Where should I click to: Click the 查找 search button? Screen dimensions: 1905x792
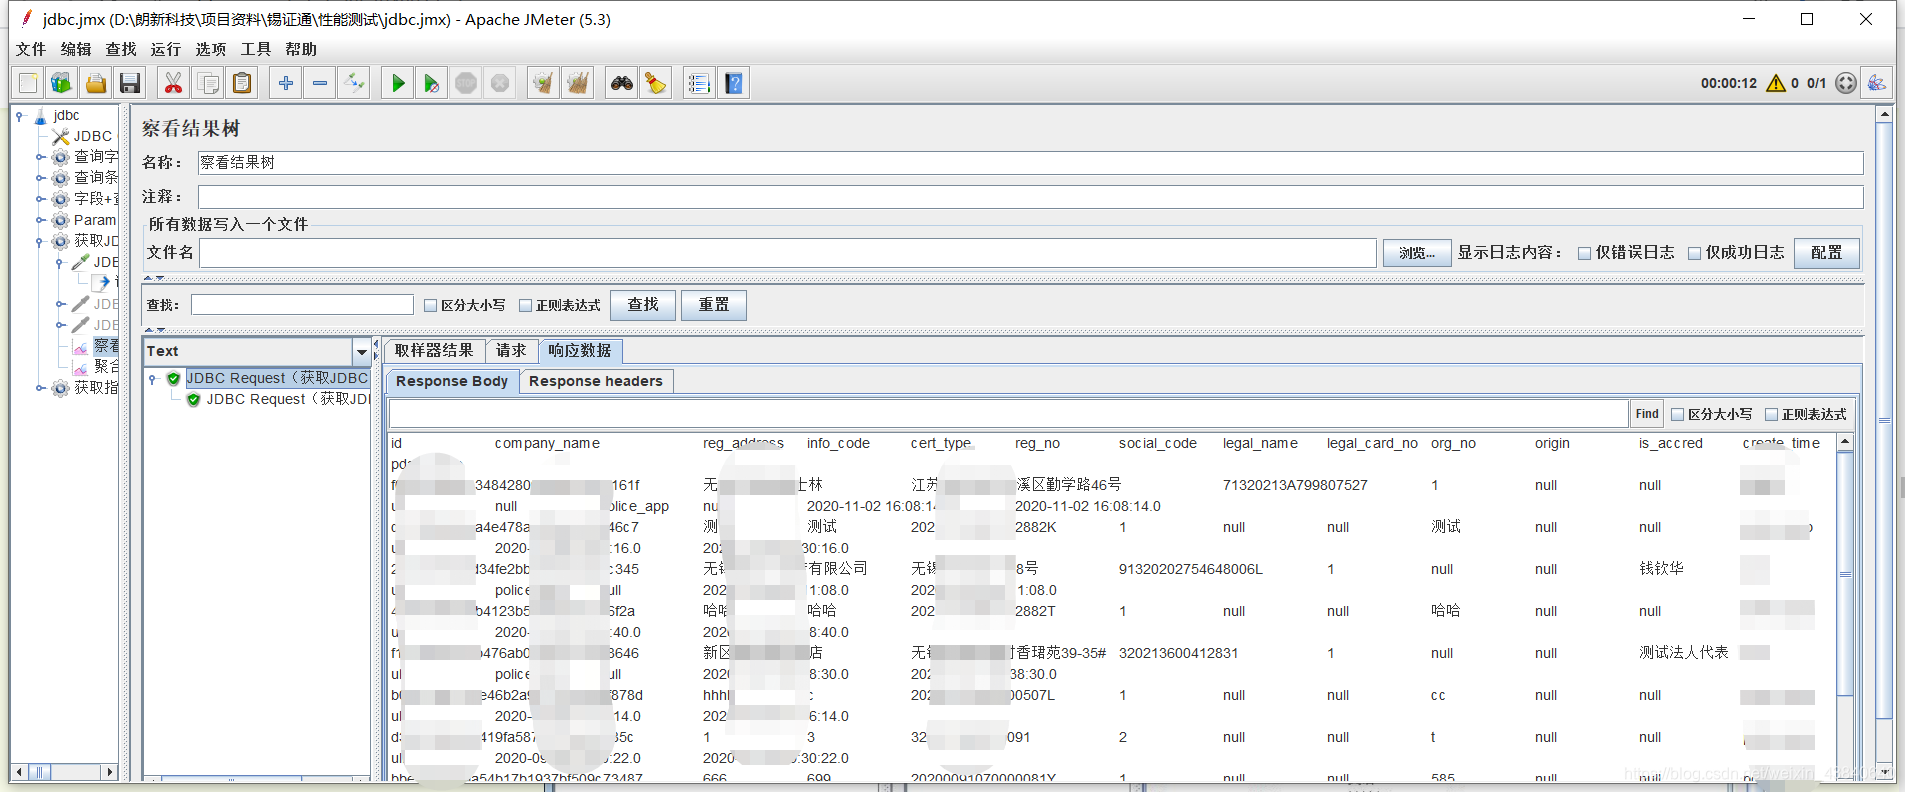[643, 305]
